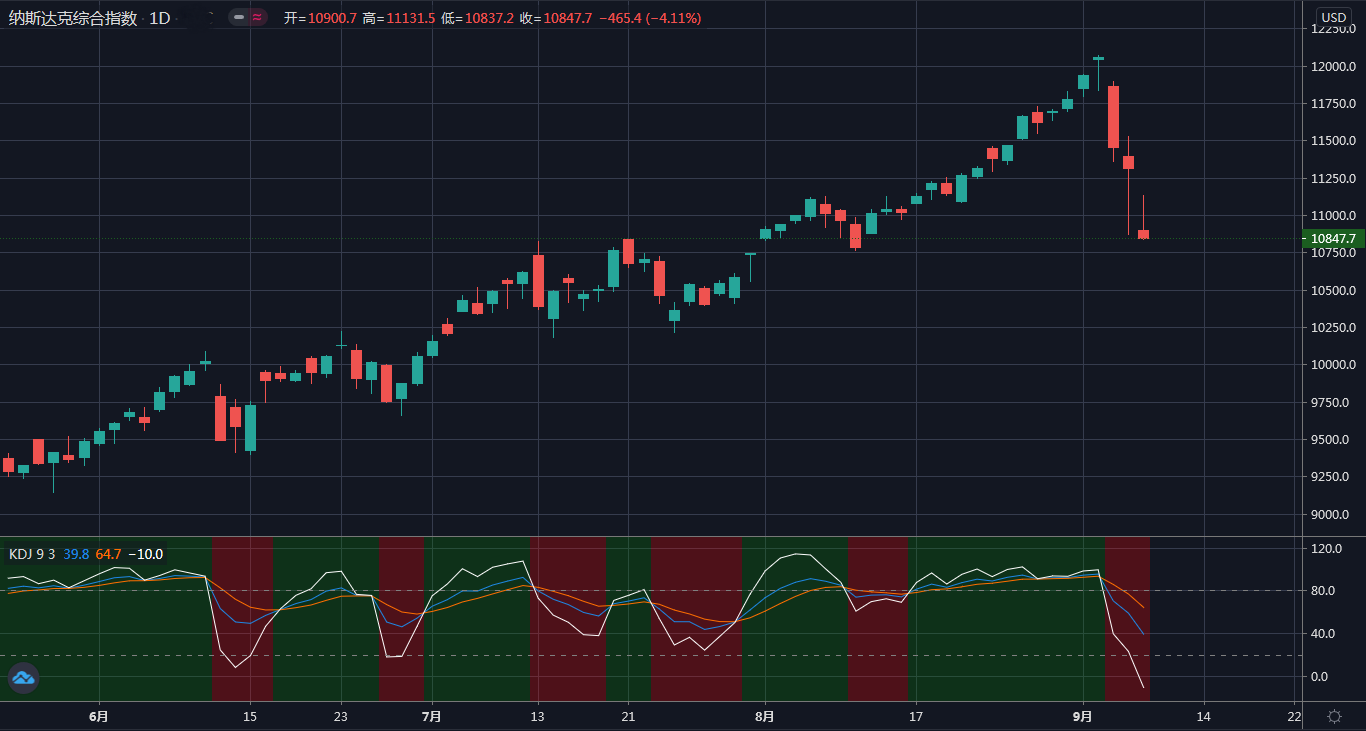Click the 纳斯达克综合指数 symbol title
Screen dimensions: 1366x731
pos(73,18)
